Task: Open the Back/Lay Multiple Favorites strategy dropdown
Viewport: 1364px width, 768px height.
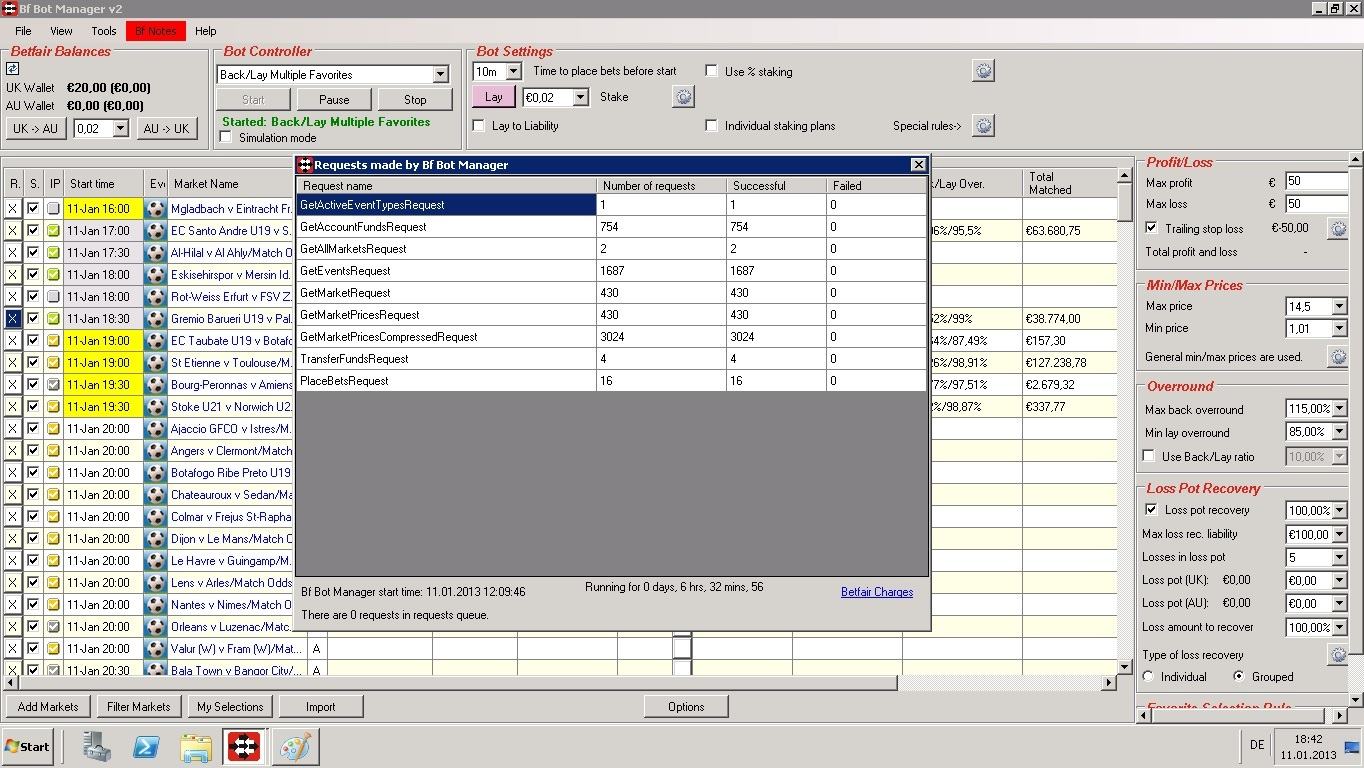Action: point(440,75)
